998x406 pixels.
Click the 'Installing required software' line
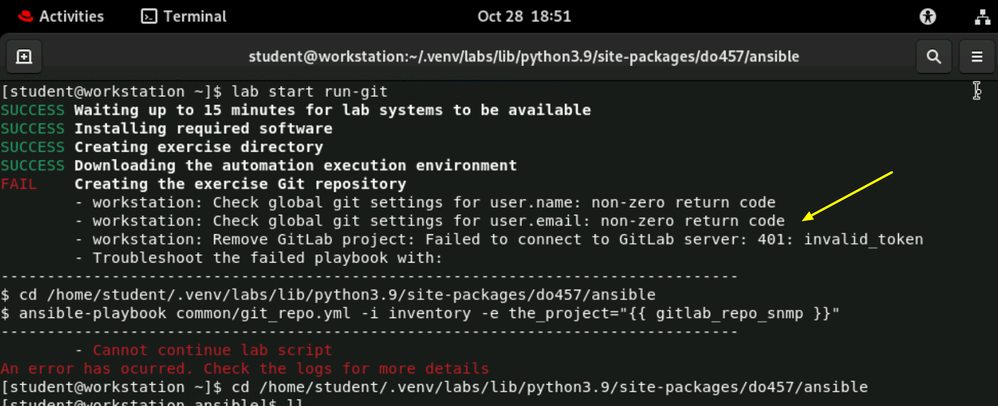[x=203, y=129]
